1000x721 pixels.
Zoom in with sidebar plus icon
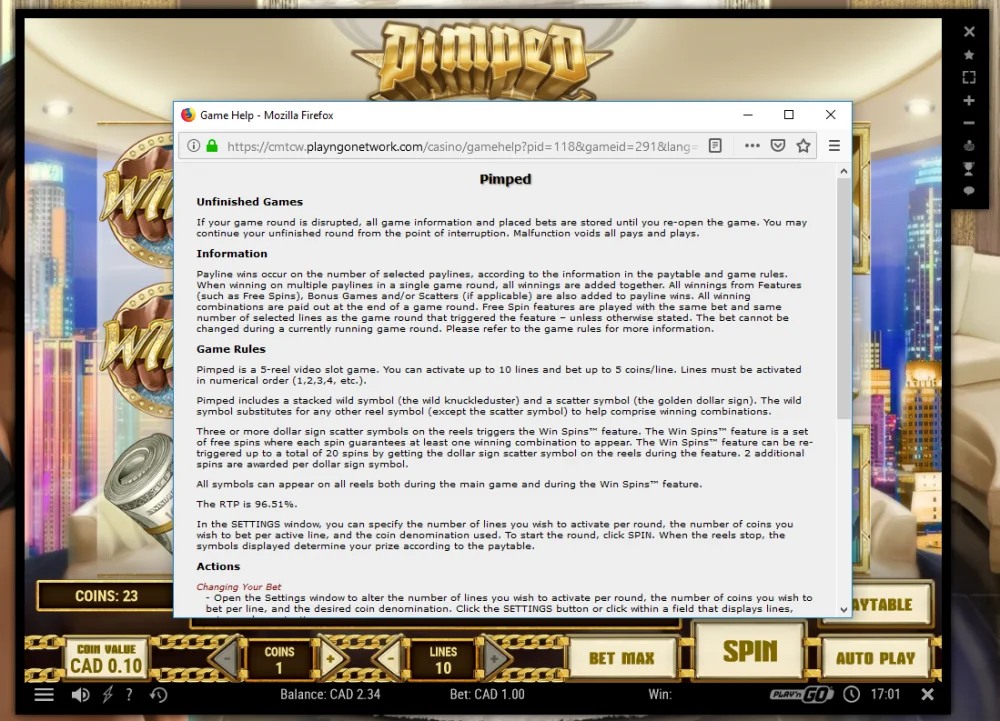point(969,101)
